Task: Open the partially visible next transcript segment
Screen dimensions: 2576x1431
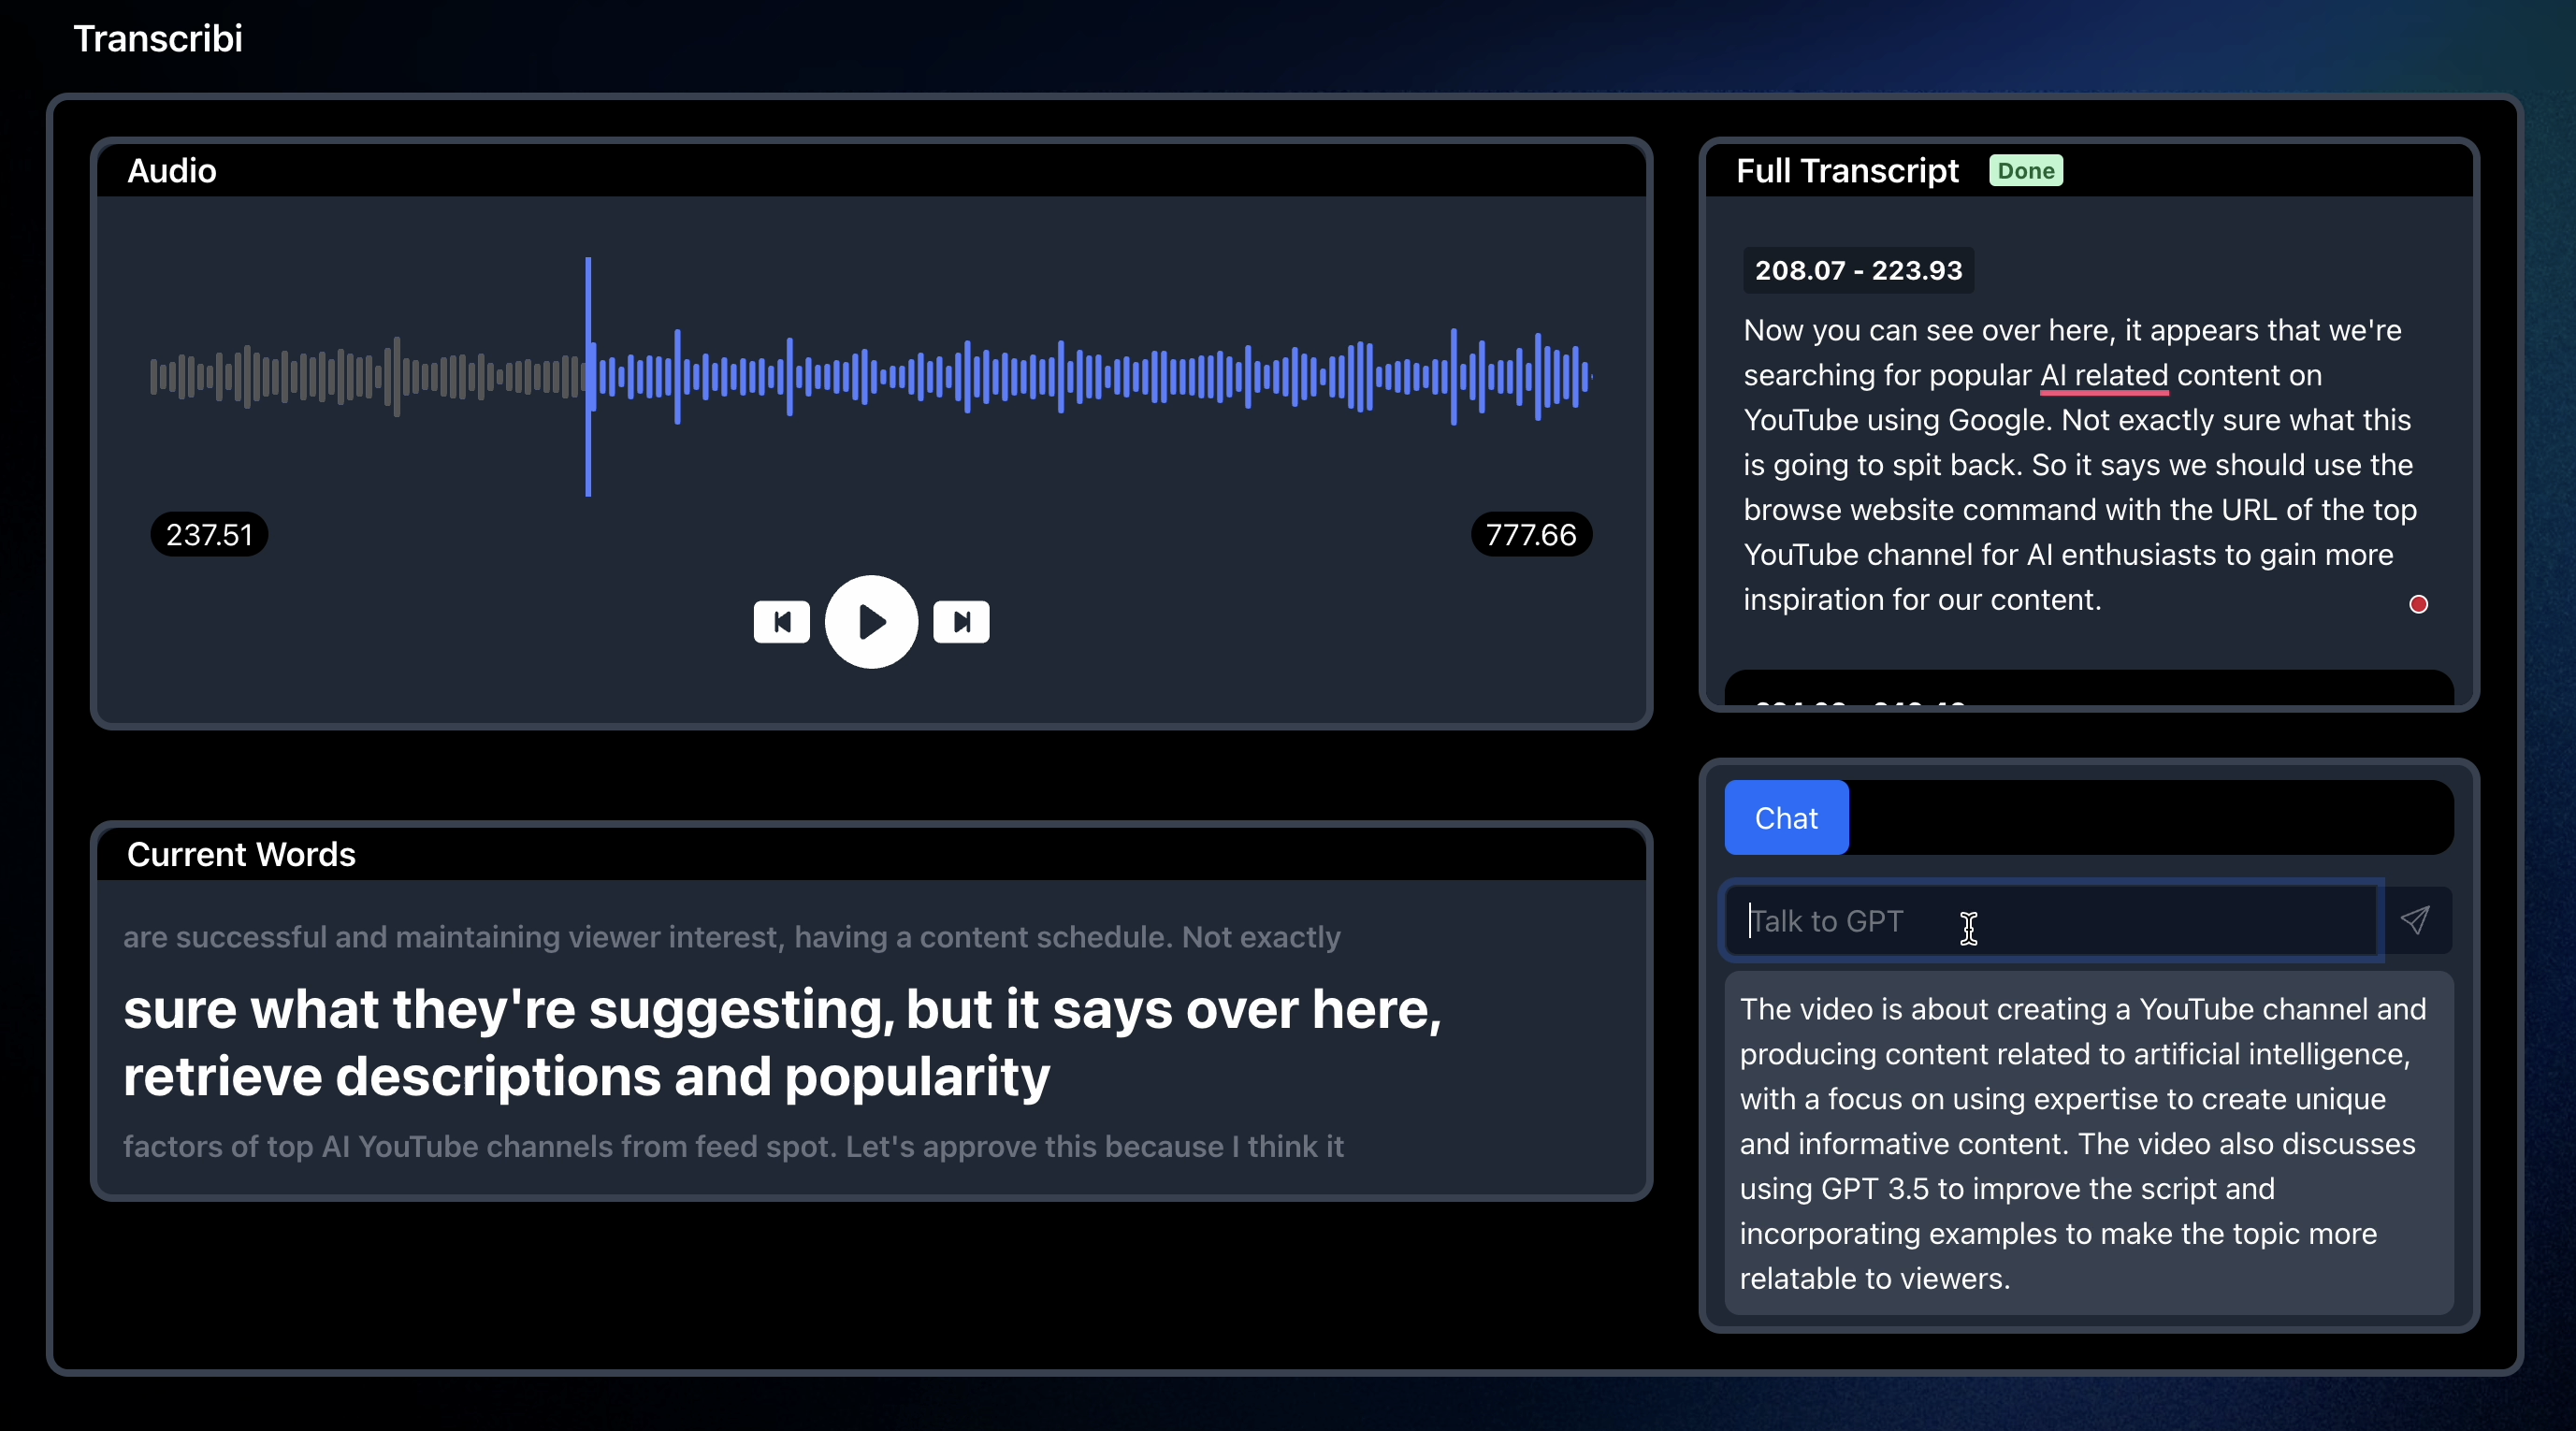Action: (2088, 692)
